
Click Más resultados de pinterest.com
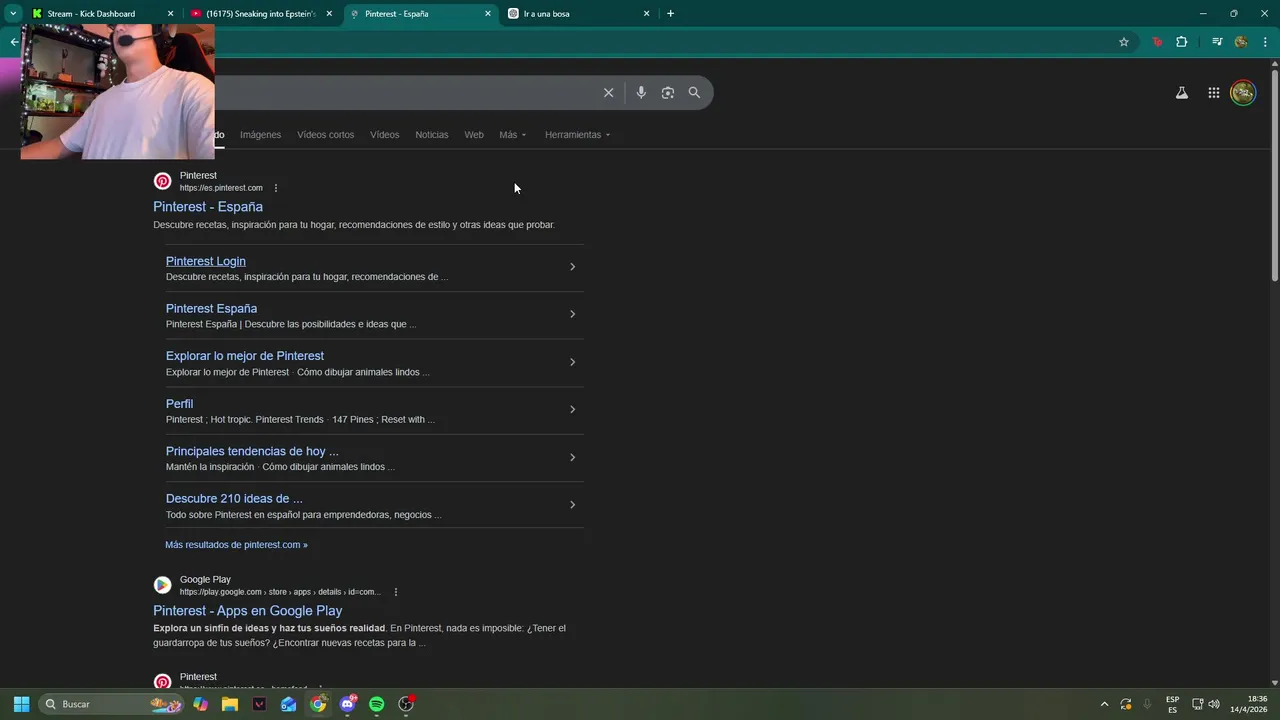tap(236, 545)
